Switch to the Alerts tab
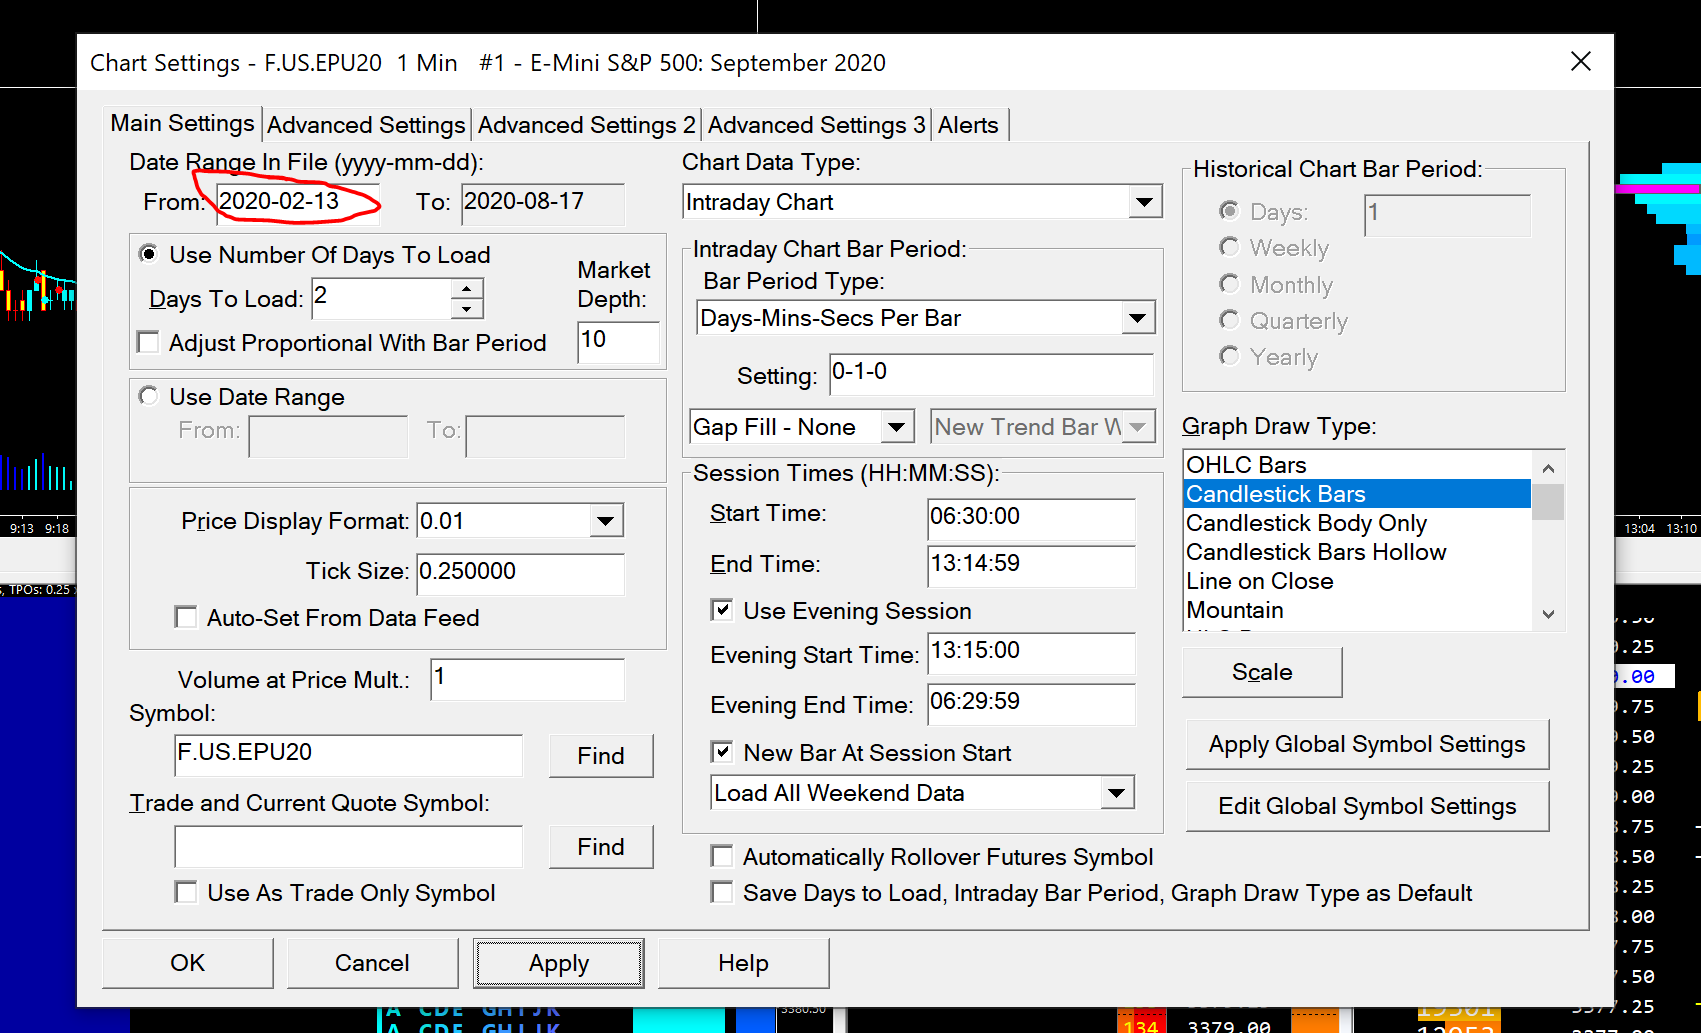1701x1033 pixels. [968, 125]
